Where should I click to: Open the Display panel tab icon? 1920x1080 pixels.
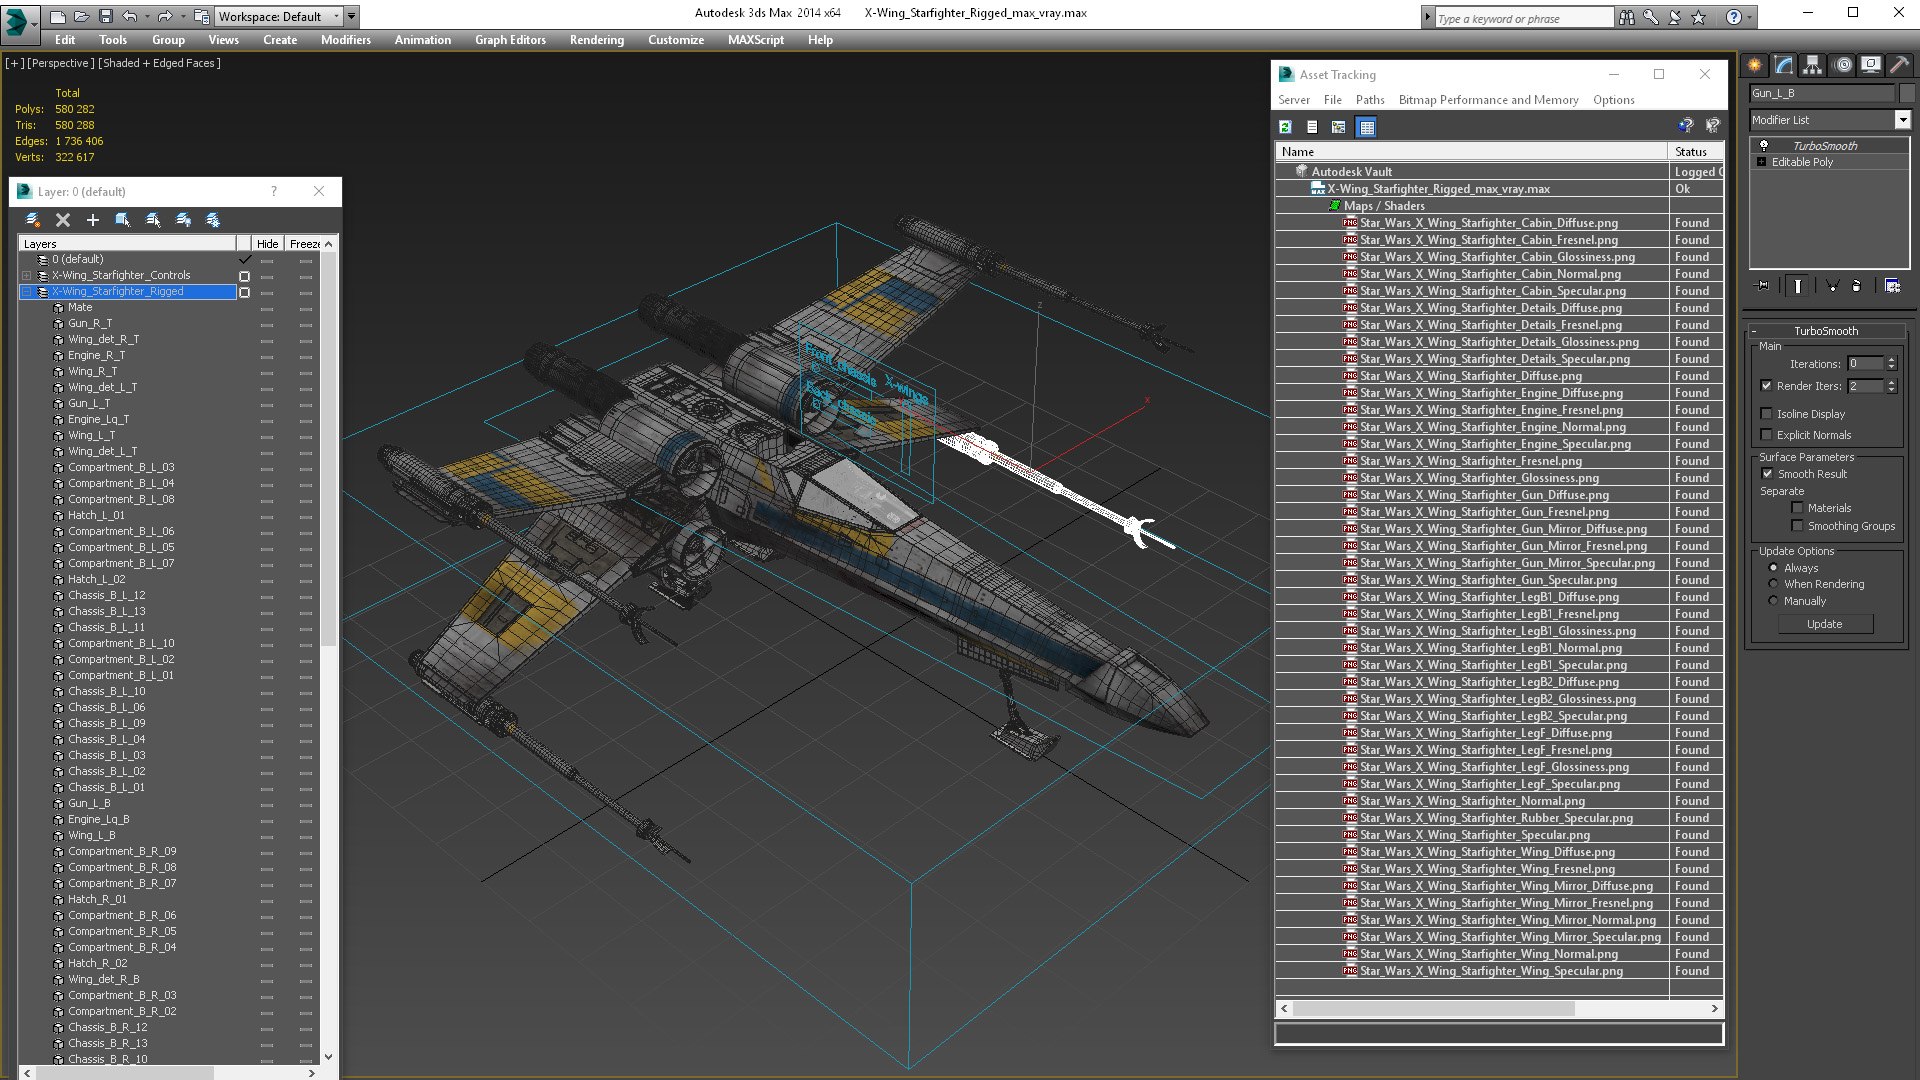pos(1871,65)
